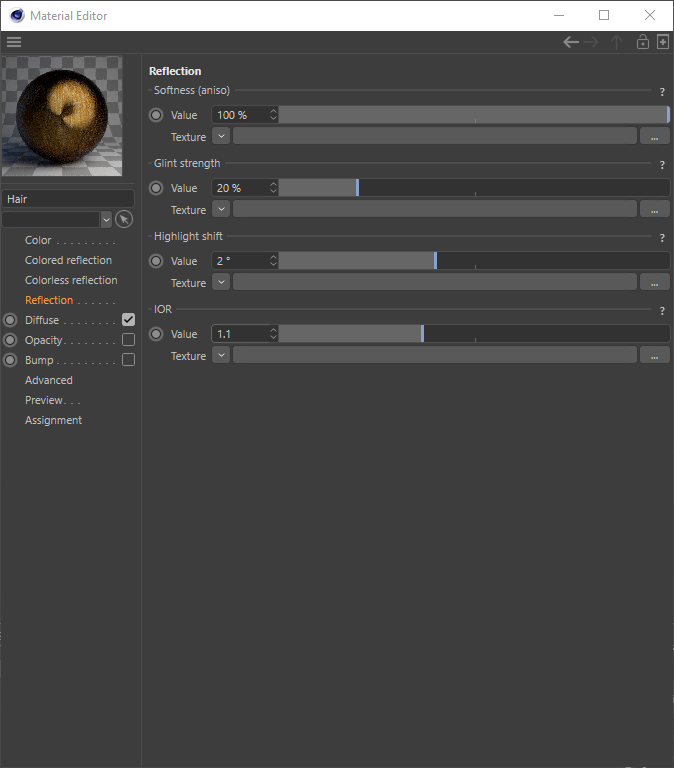Click the material preview sphere thumbnail
The height and width of the screenshot is (768, 674).
pos(62,116)
